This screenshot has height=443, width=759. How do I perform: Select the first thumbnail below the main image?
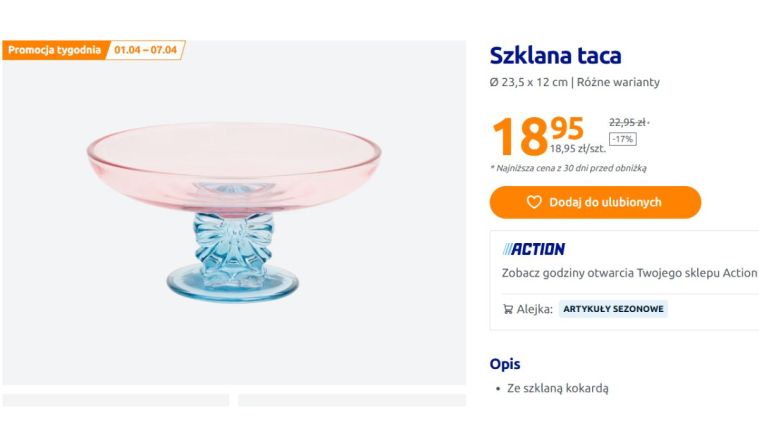pos(116,400)
